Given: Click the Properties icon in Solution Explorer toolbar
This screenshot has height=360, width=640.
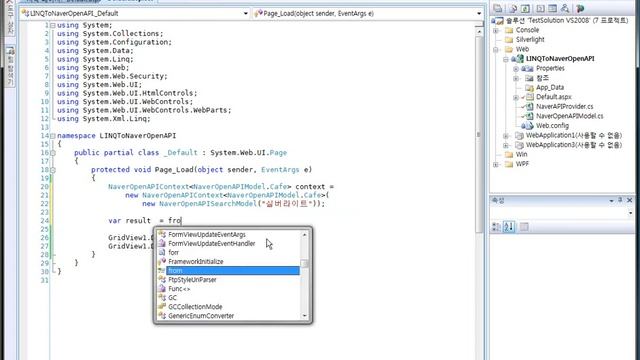Looking at the screenshot, I should (498, 8).
